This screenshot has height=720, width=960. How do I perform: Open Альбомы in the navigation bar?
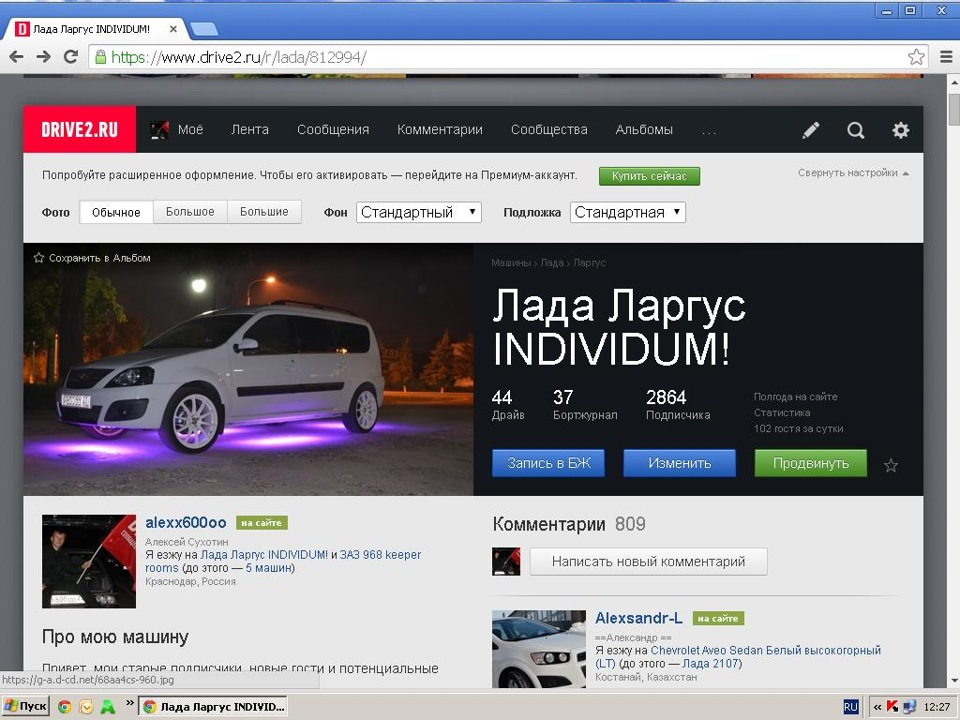point(644,130)
